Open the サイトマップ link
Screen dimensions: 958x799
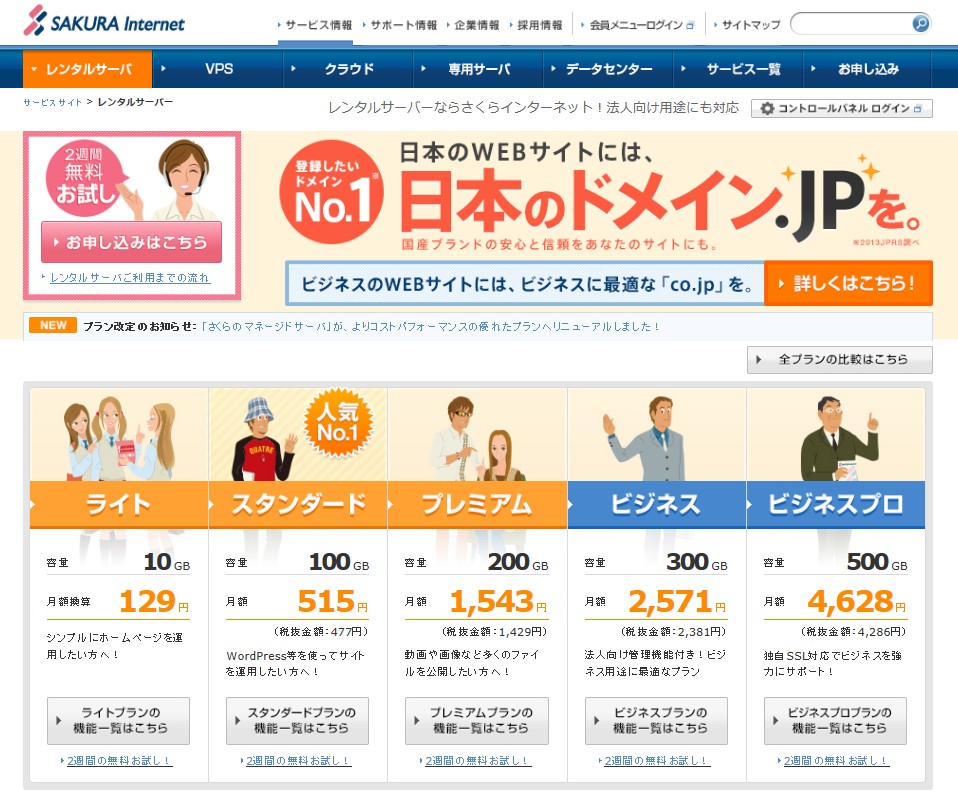748,25
